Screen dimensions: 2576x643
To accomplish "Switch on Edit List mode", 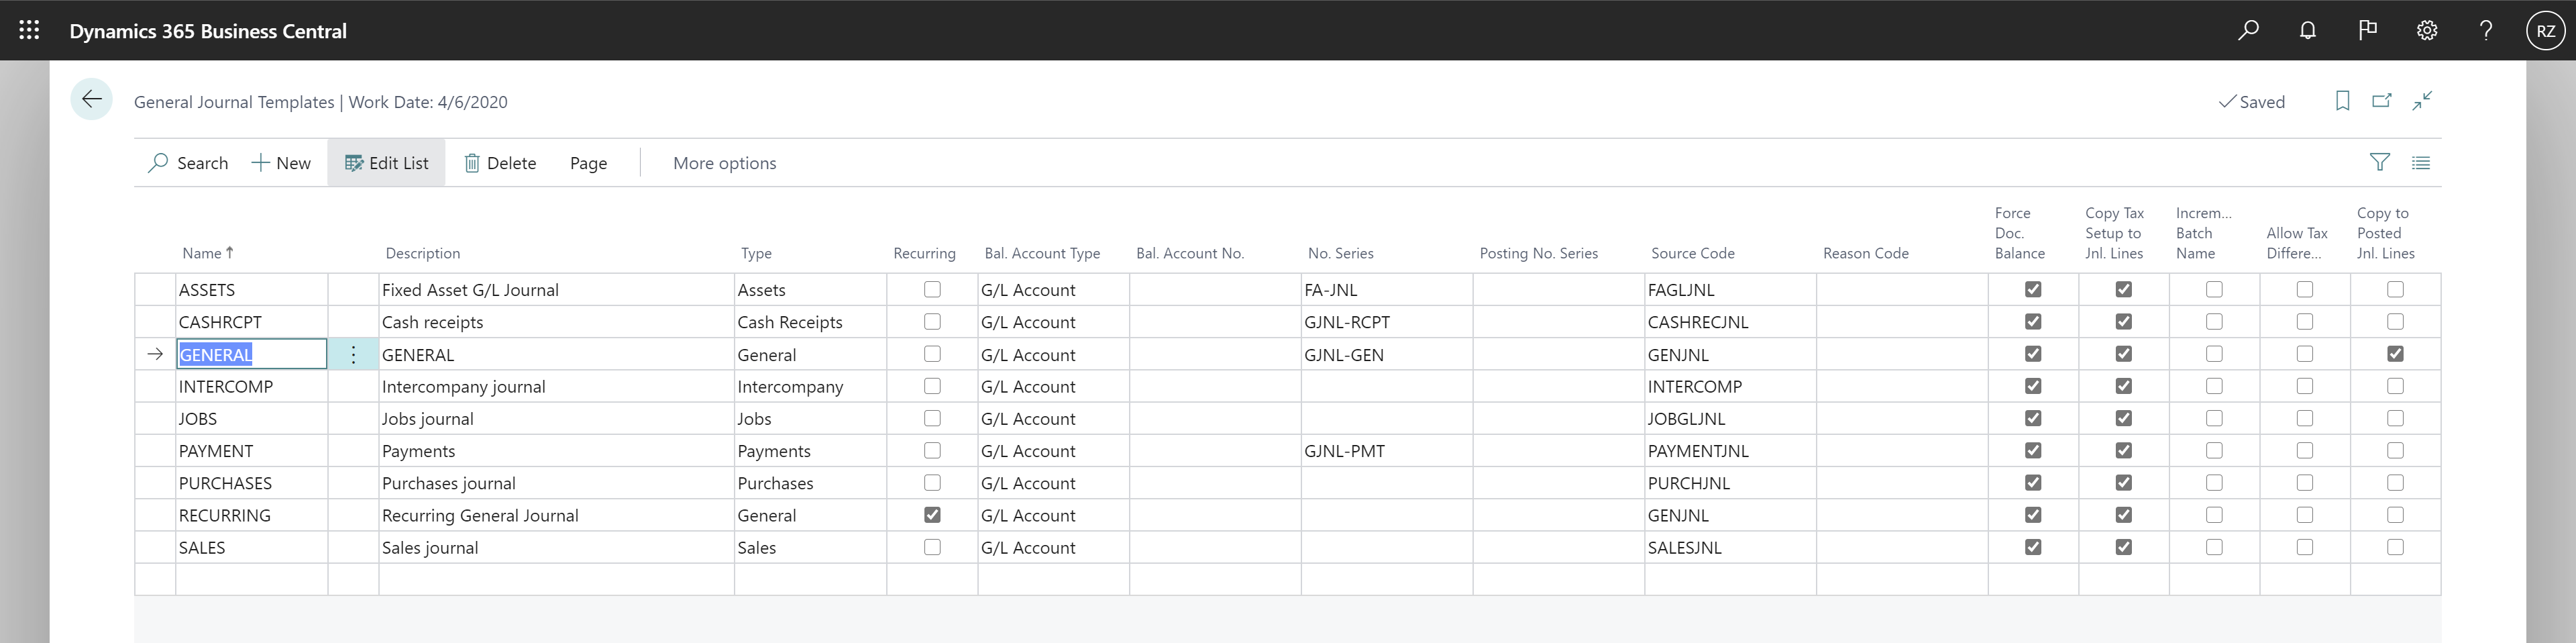I will tap(386, 162).
